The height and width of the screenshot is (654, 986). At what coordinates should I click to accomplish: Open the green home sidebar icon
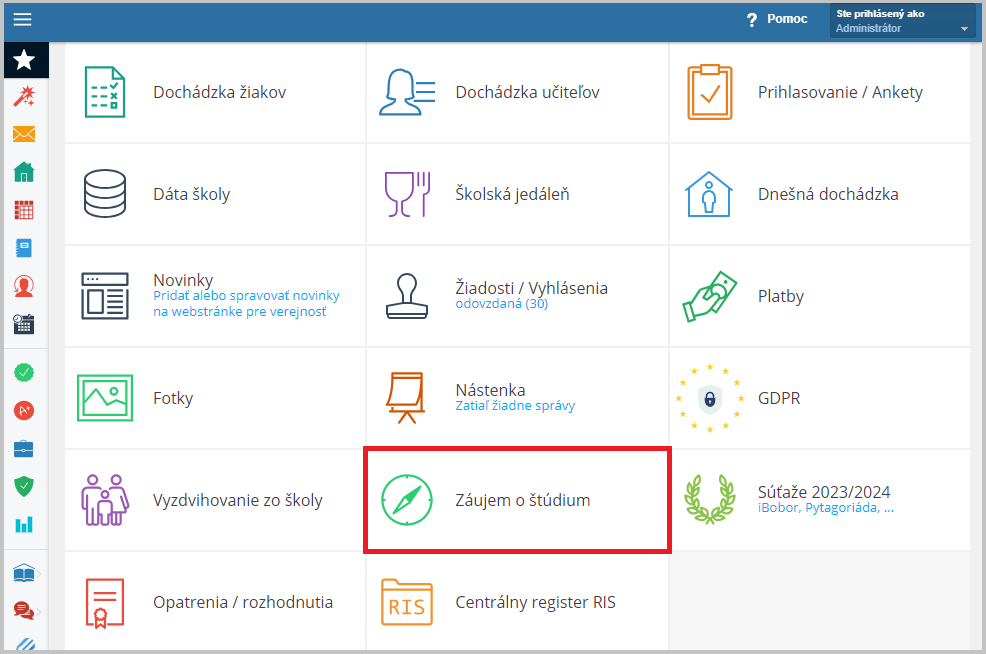click(24, 172)
